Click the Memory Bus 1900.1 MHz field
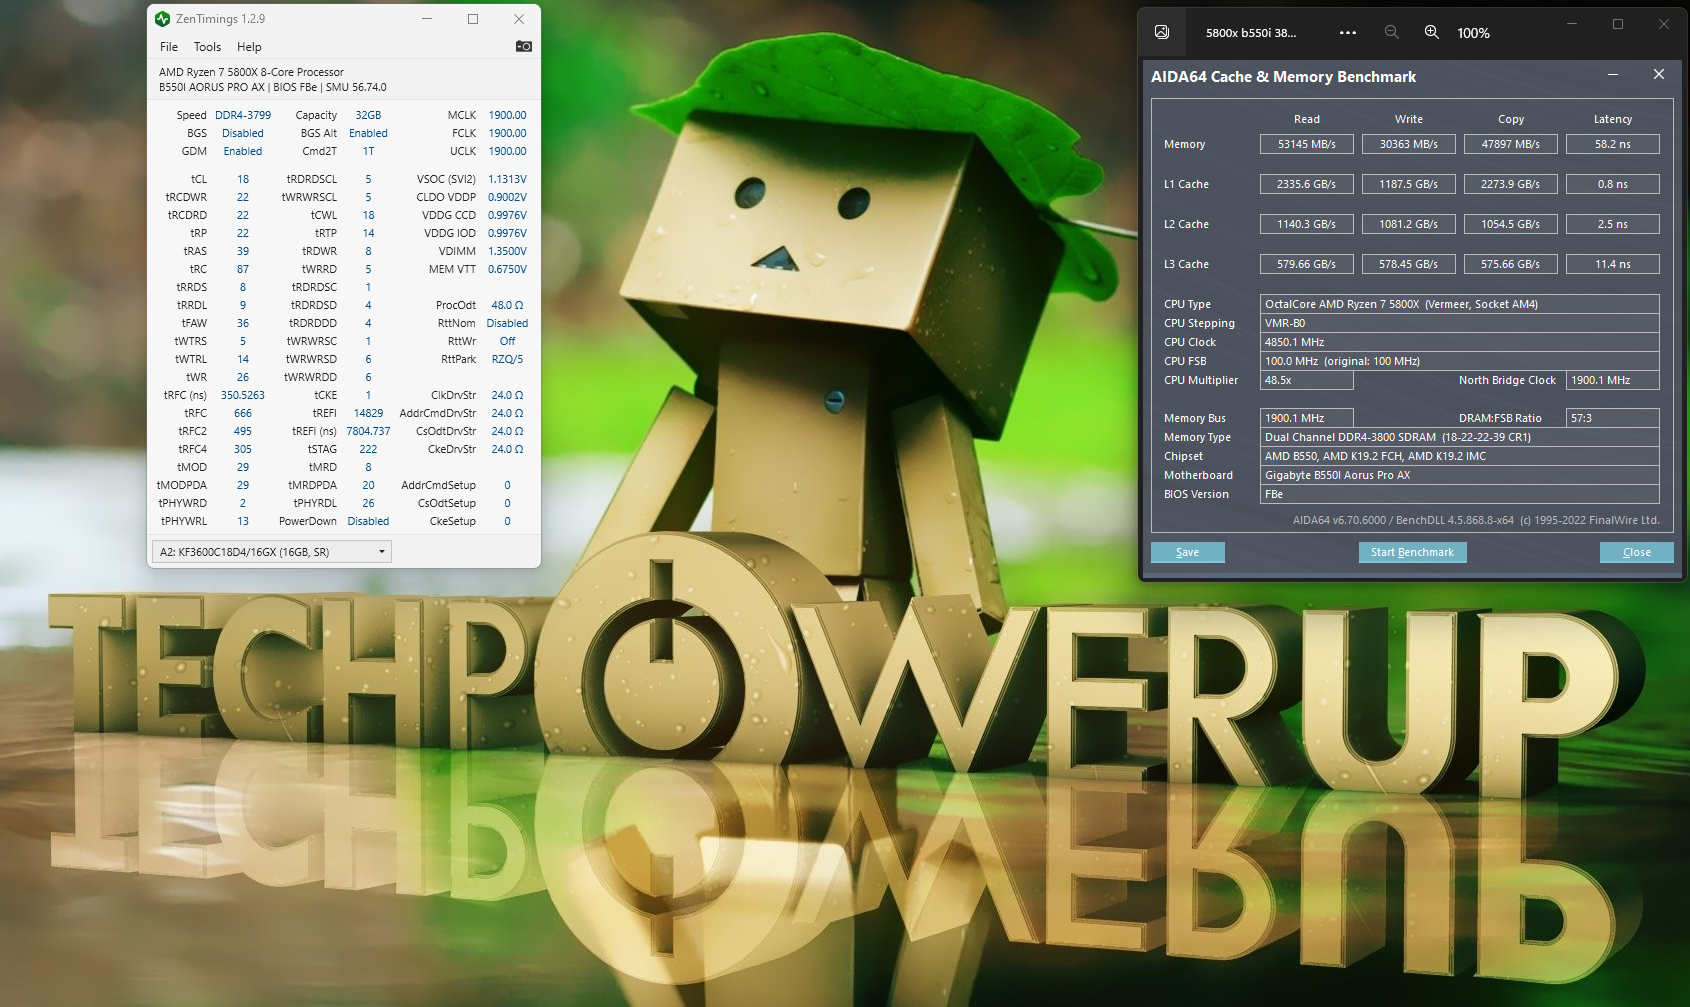Screen dimensions: 1690x1007 click(x=1307, y=418)
